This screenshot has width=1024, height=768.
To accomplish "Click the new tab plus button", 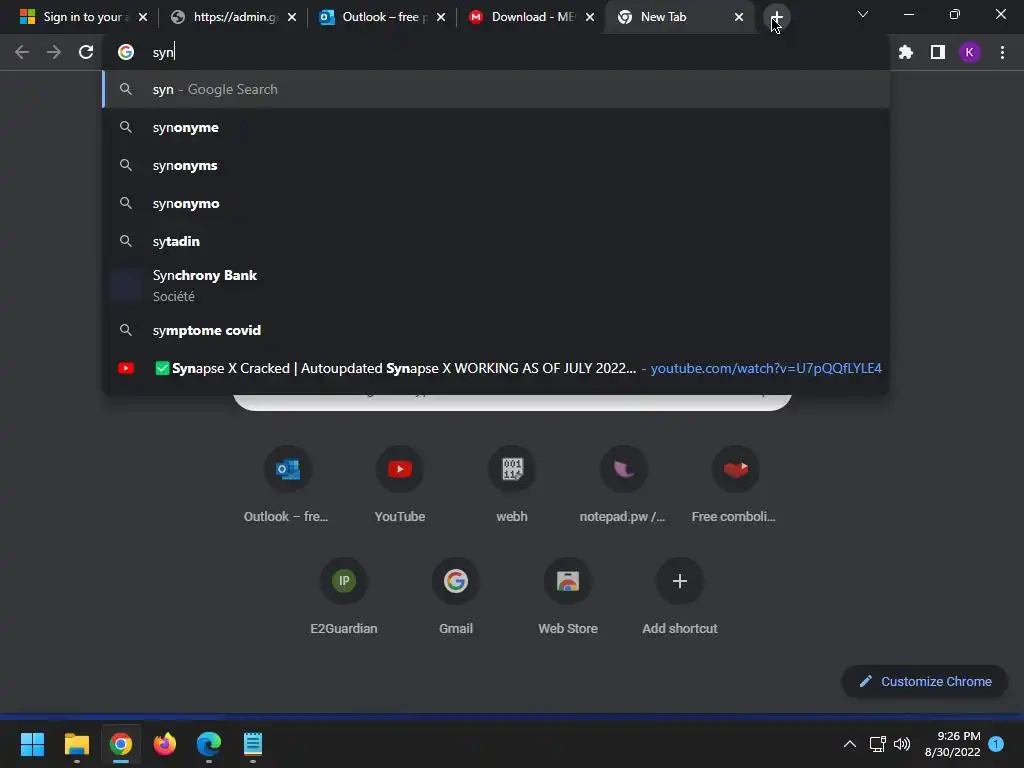I will coord(776,17).
